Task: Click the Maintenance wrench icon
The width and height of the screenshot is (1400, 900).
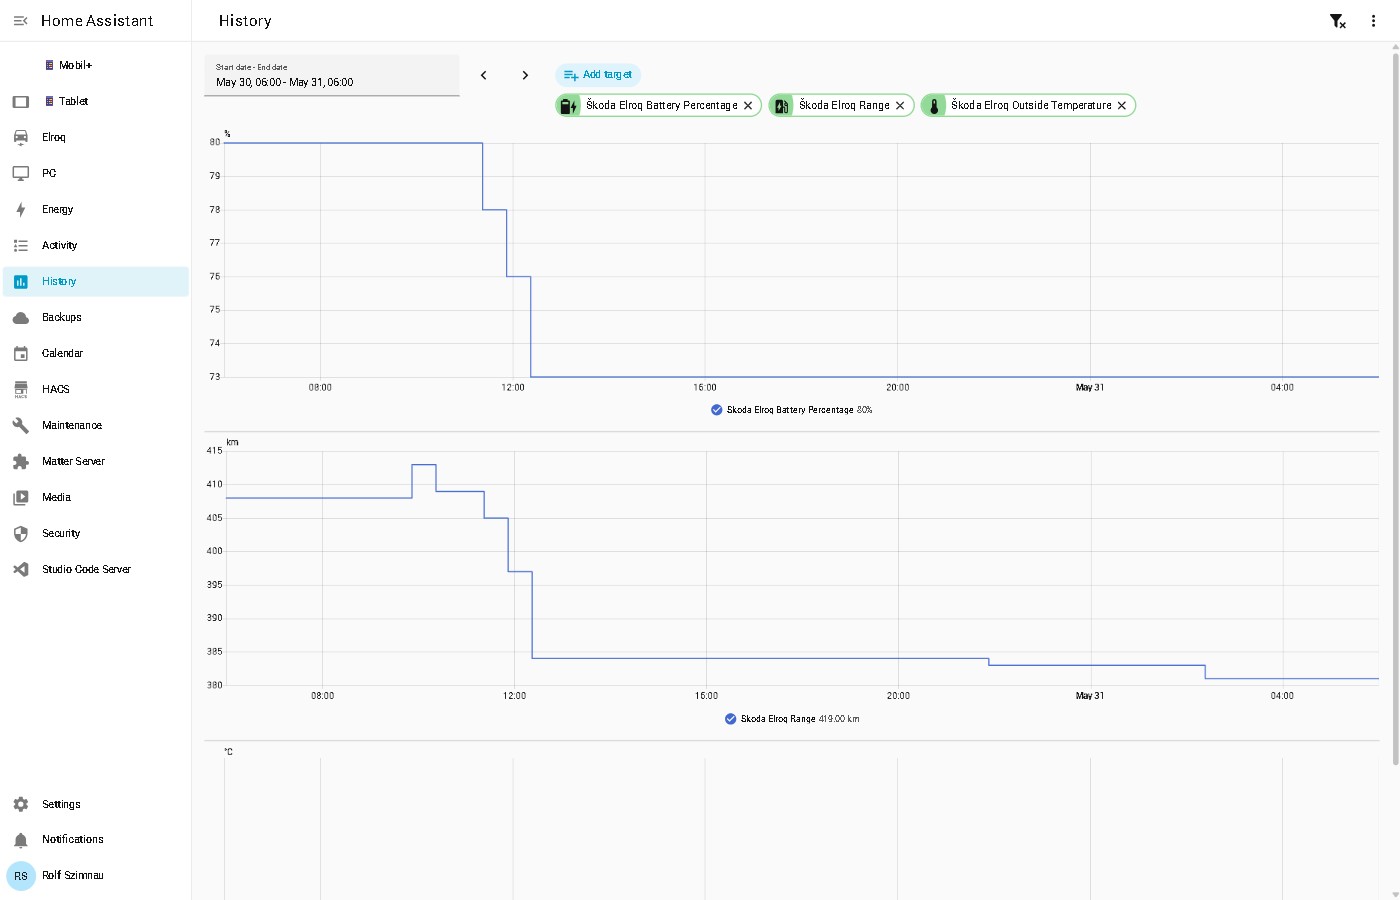Action: (21, 425)
